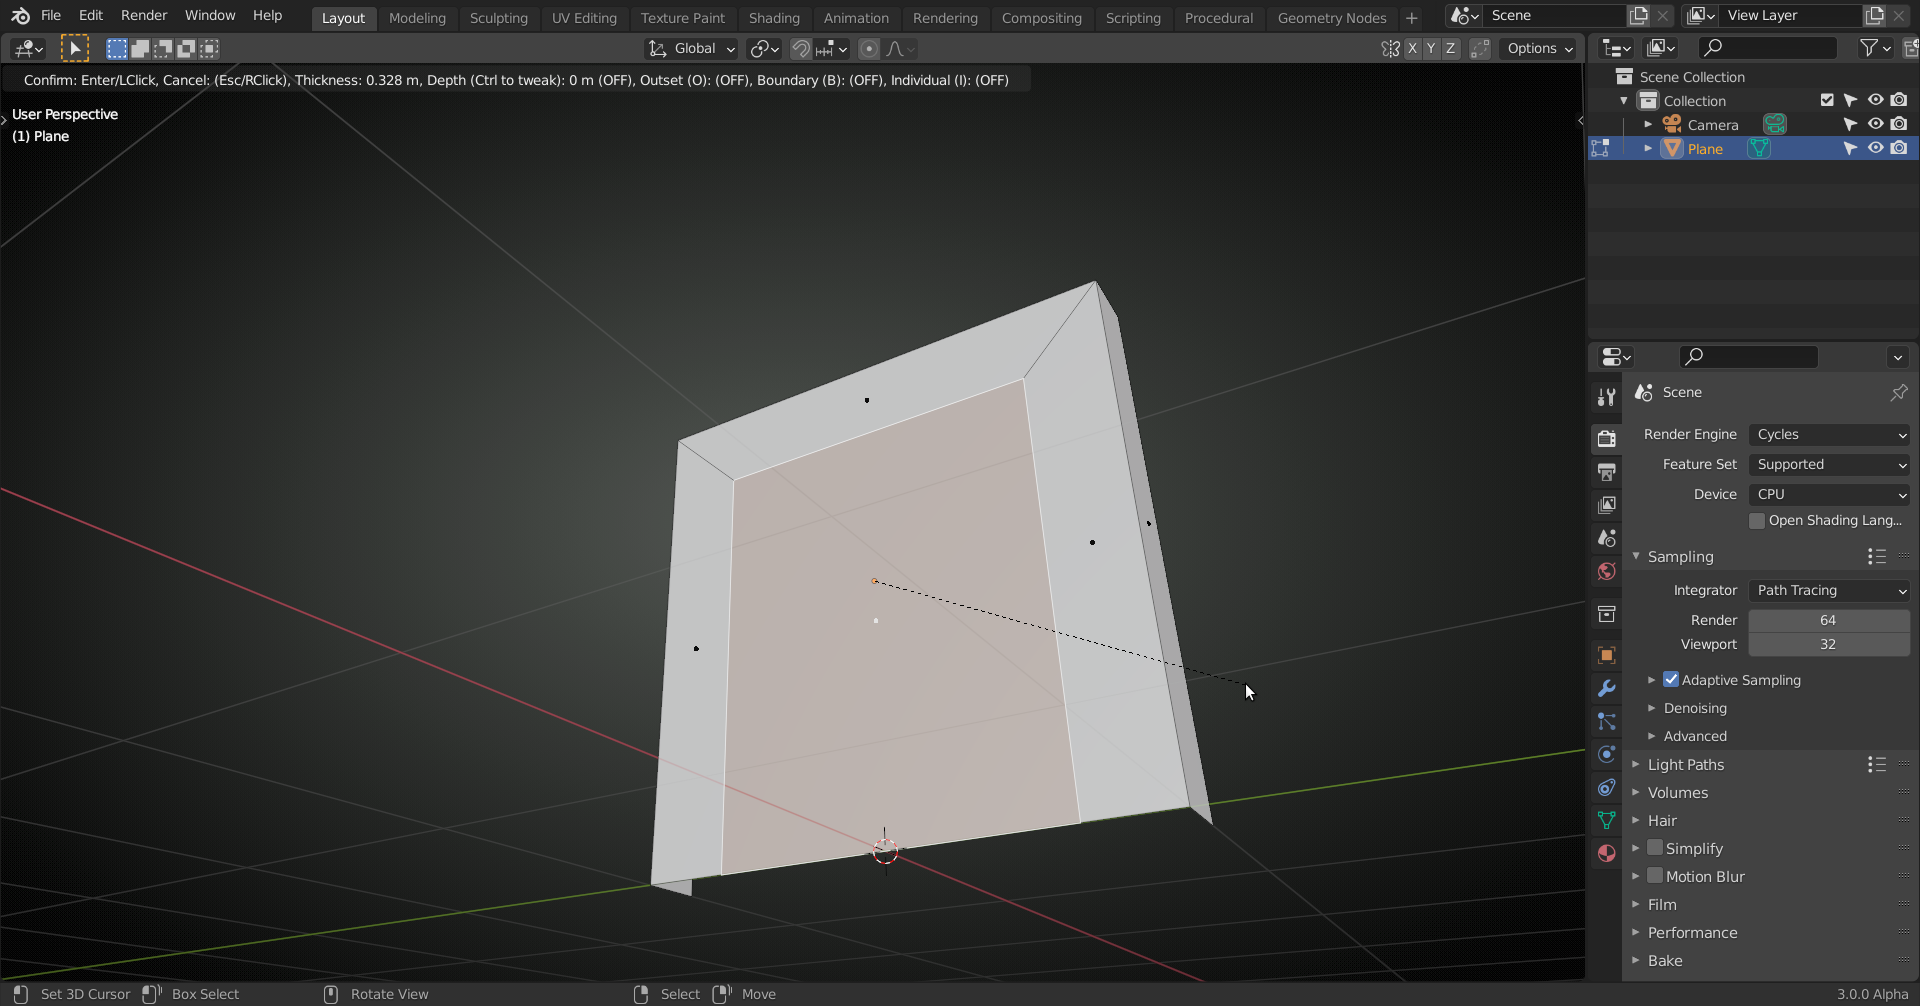The height and width of the screenshot is (1006, 1920).
Task: Toggle the snapping magnet icon
Action: pos(801,48)
